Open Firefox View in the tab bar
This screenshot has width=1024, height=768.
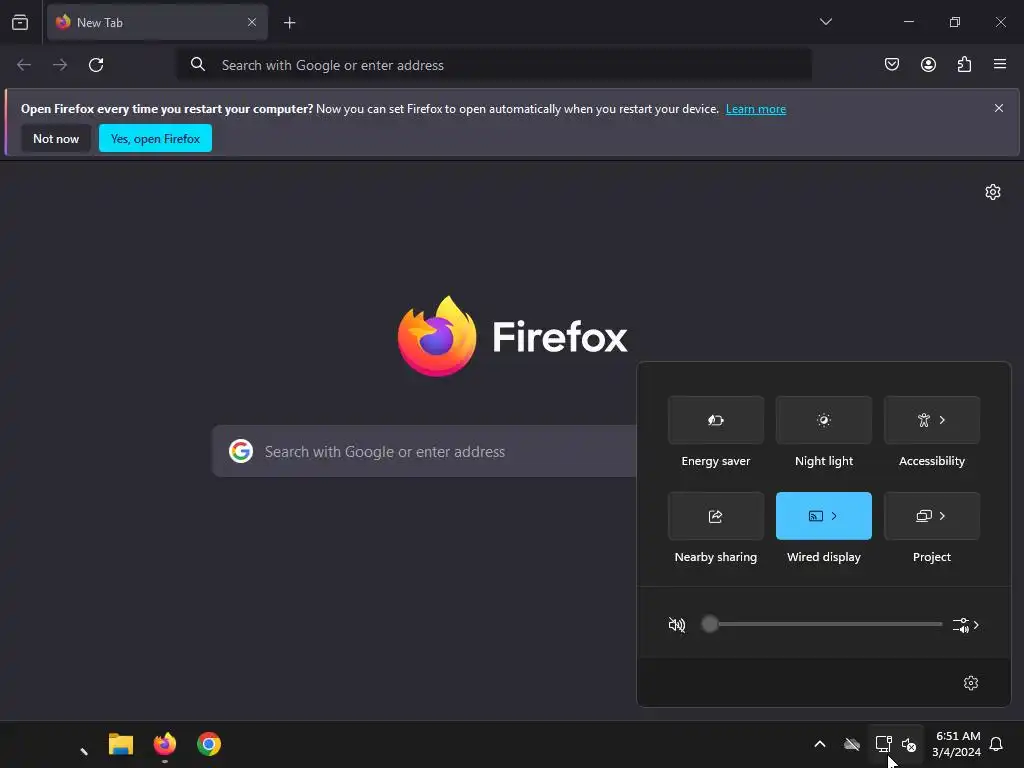point(20,22)
